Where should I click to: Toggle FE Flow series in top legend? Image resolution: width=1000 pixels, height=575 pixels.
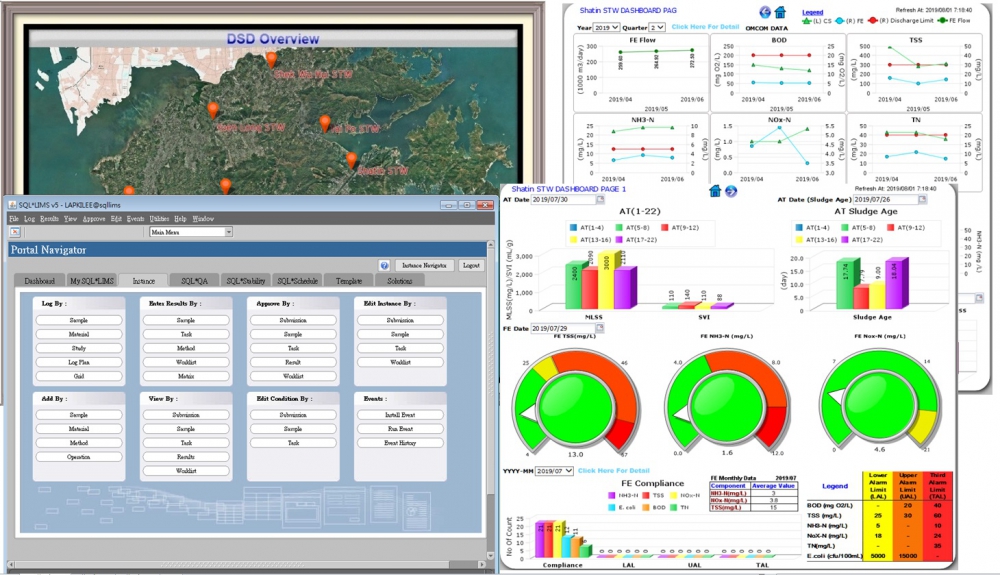click(x=940, y=20)
